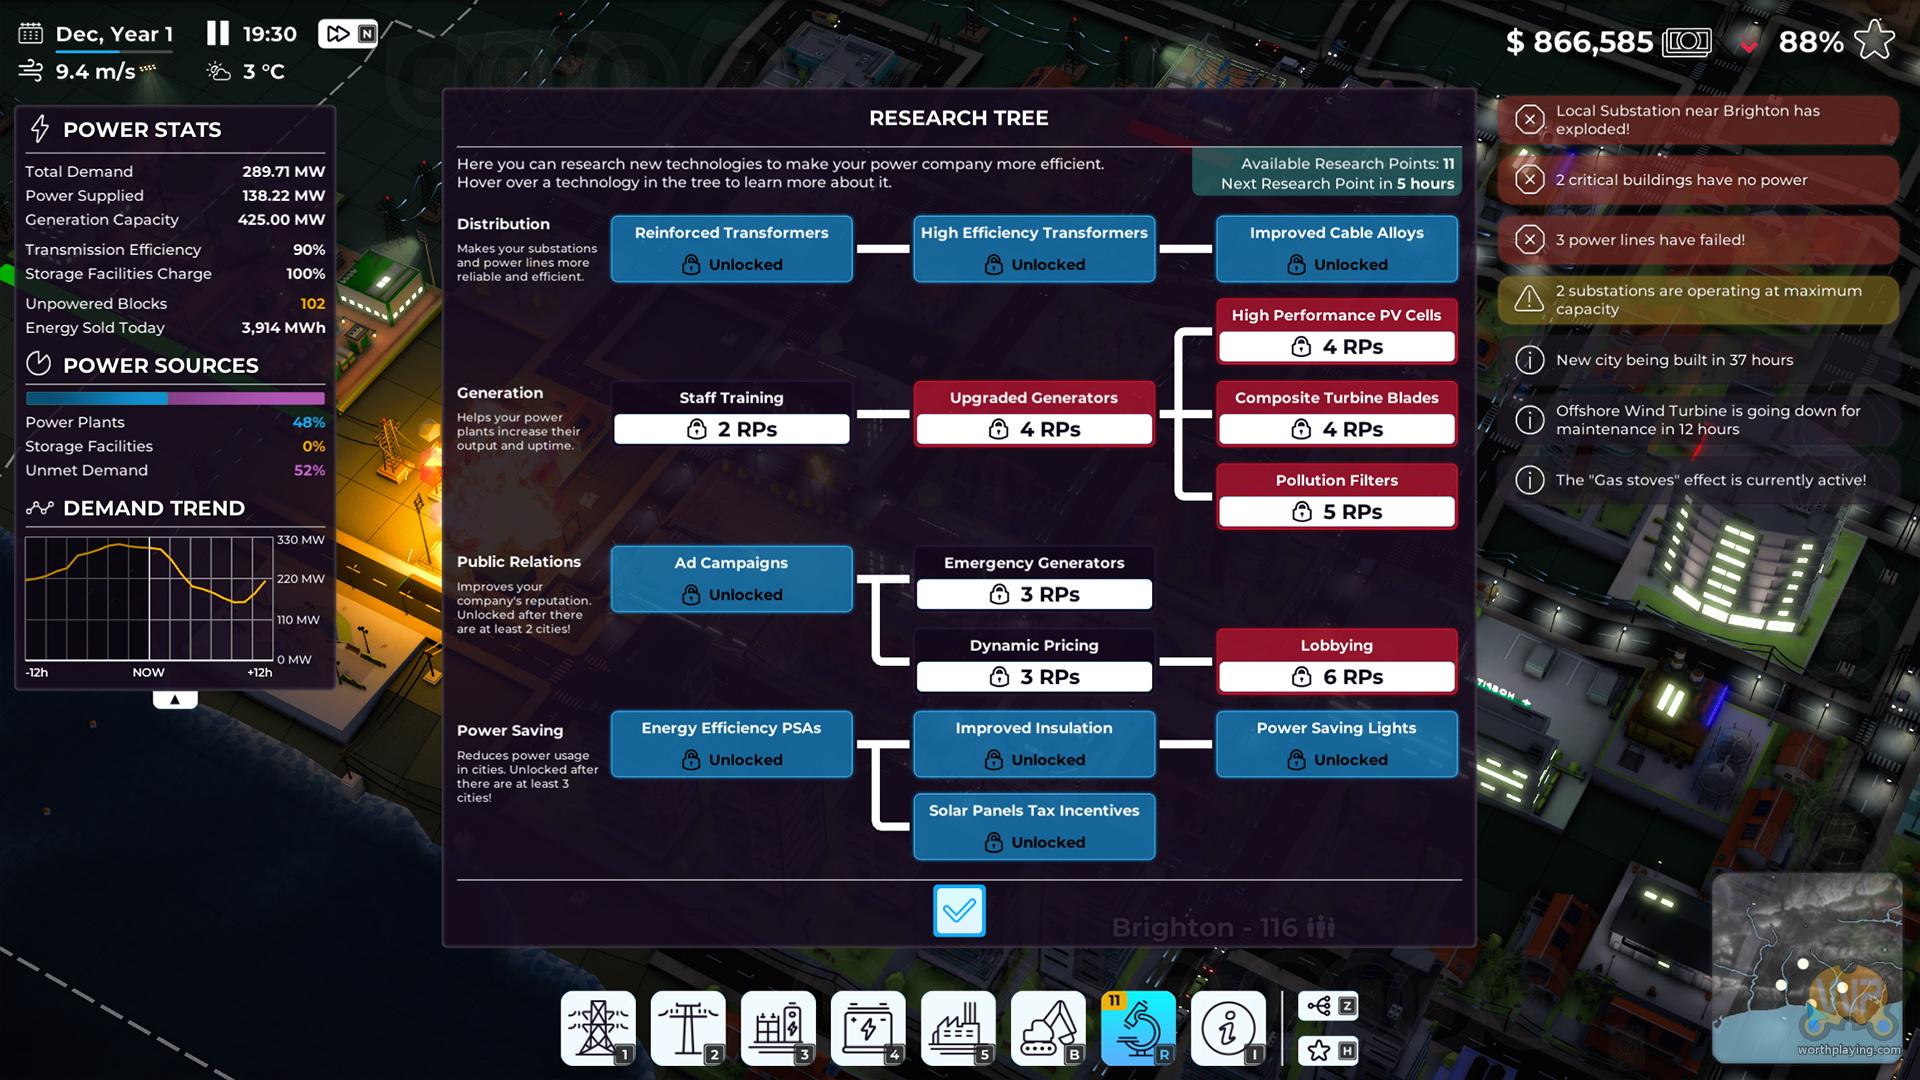Research Emergency Generators for 3 RPs

(x=1033, y=594)
